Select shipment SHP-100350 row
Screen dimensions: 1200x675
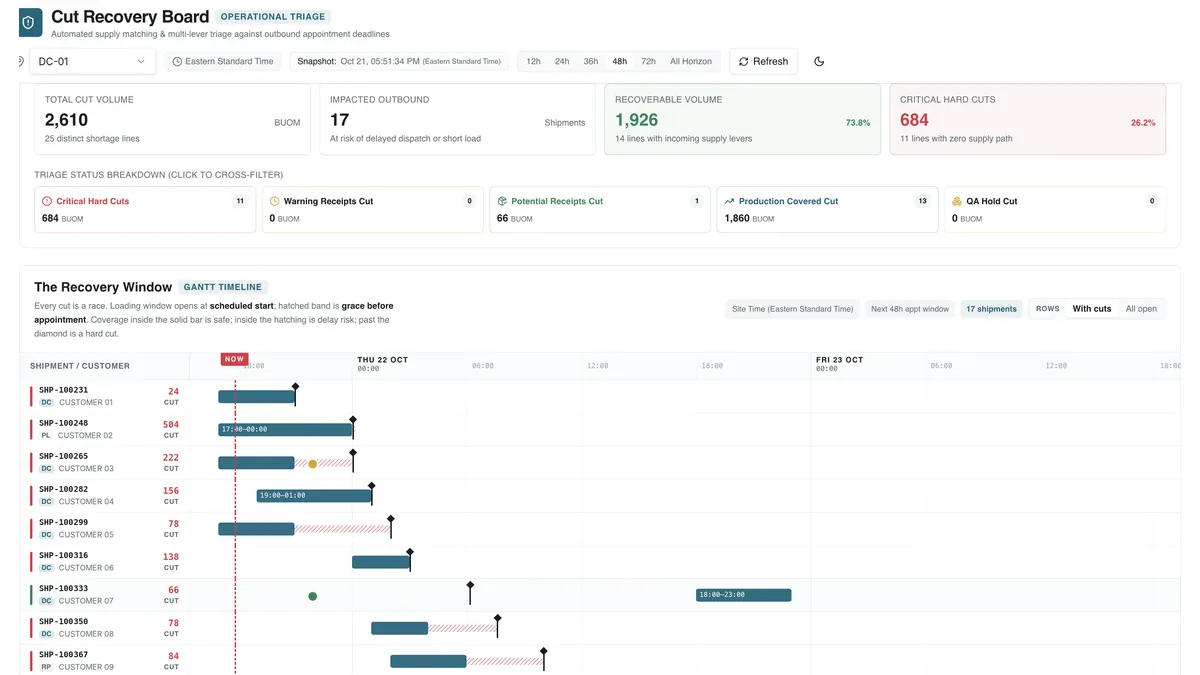click(x=600, y=628)
